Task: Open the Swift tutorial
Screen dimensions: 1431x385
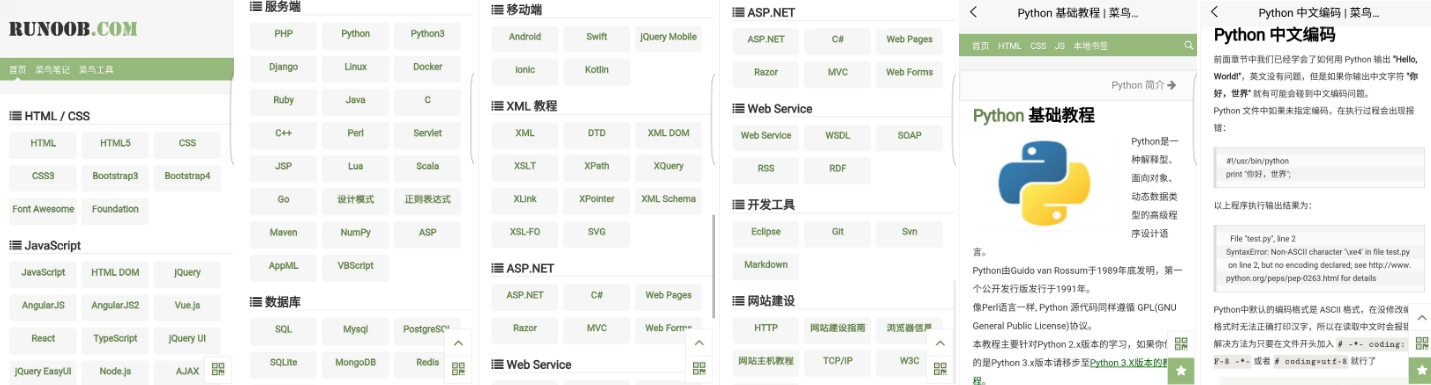Action: 597,38
